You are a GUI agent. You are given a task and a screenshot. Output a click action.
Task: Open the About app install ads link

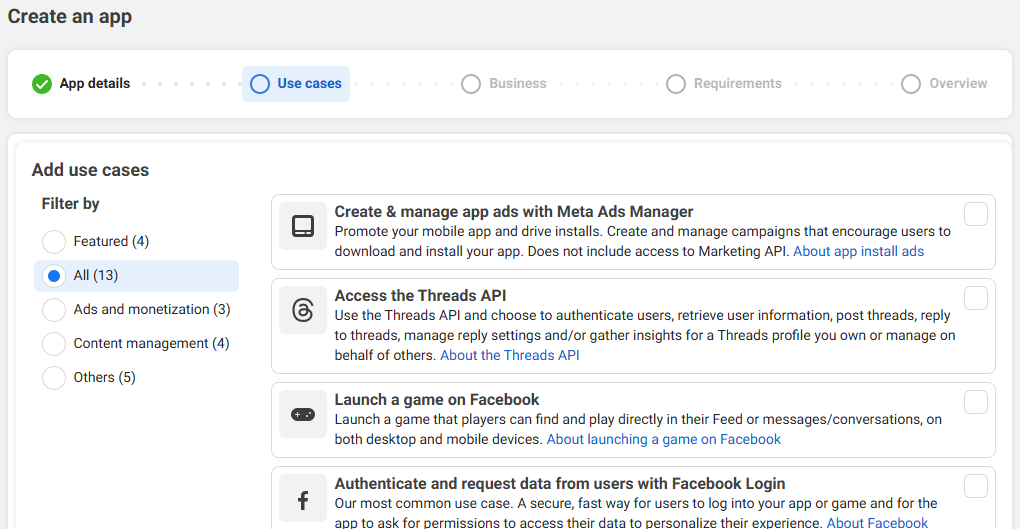[858, 251]
